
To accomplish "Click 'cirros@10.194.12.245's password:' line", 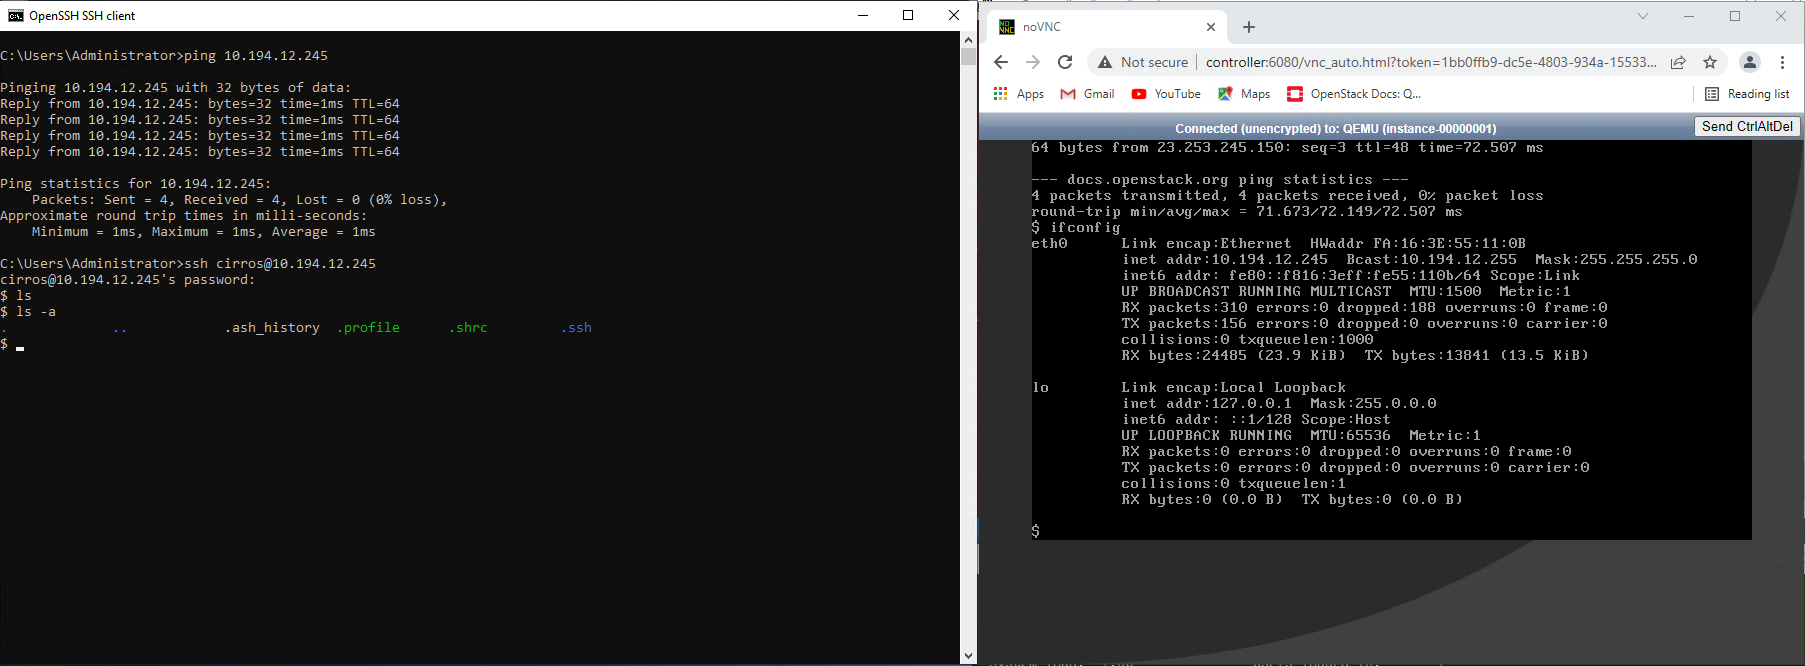I will [x=128, y=280].
